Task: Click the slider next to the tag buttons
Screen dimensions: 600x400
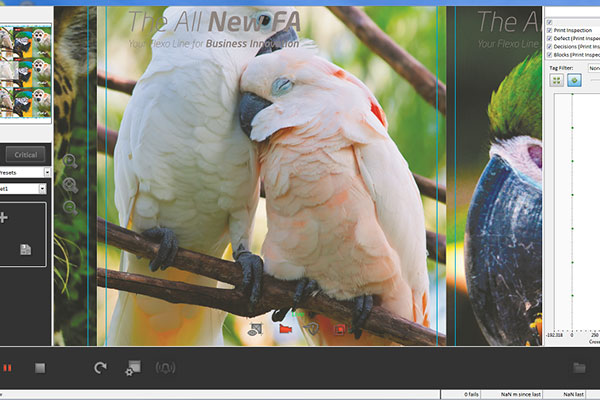Action: (595, 80)
